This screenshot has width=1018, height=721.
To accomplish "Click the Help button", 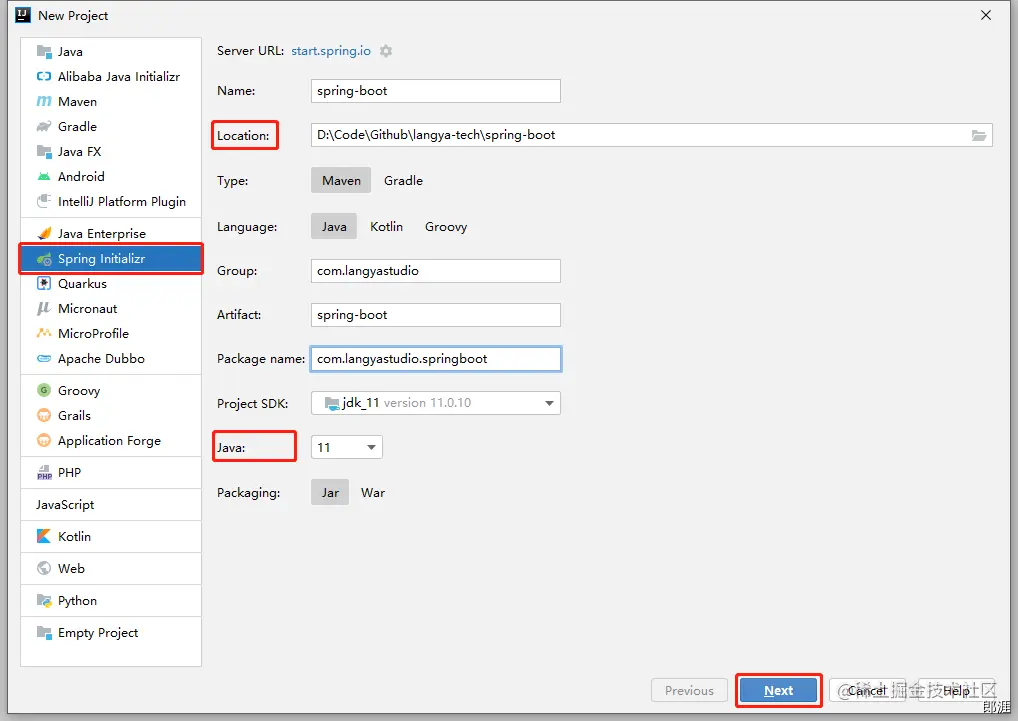I will pos(956,690).
